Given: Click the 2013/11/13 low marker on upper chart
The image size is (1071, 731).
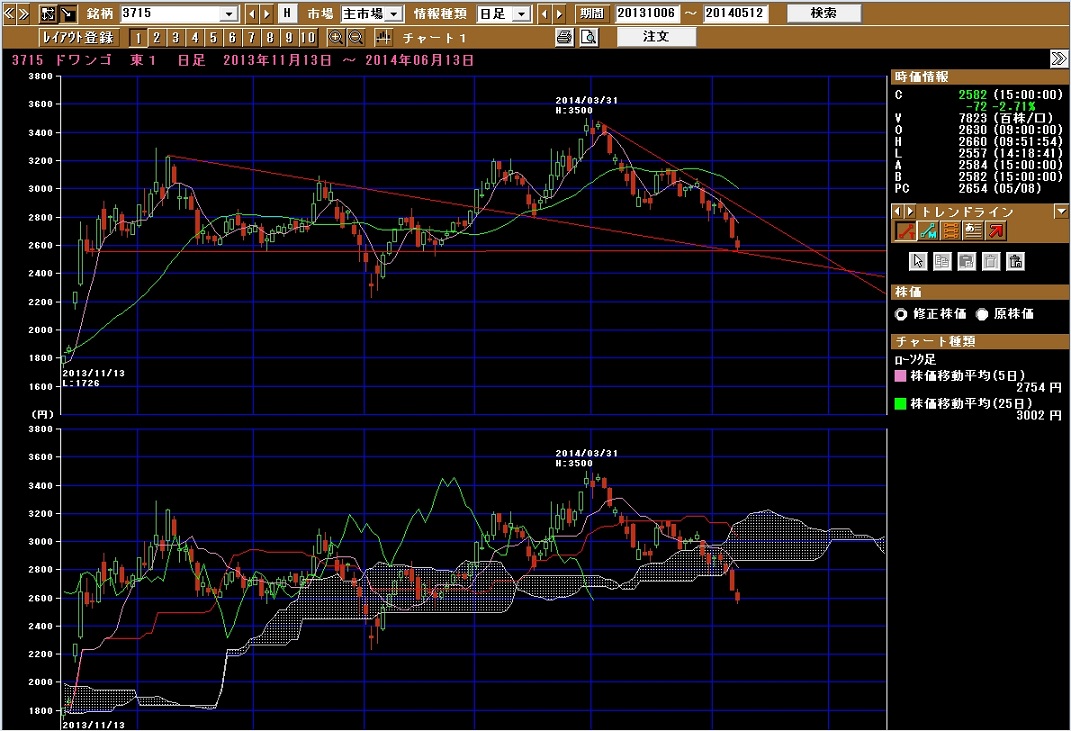Looking at the screenshot, I should pyautogui.click(x=94, y=378).
